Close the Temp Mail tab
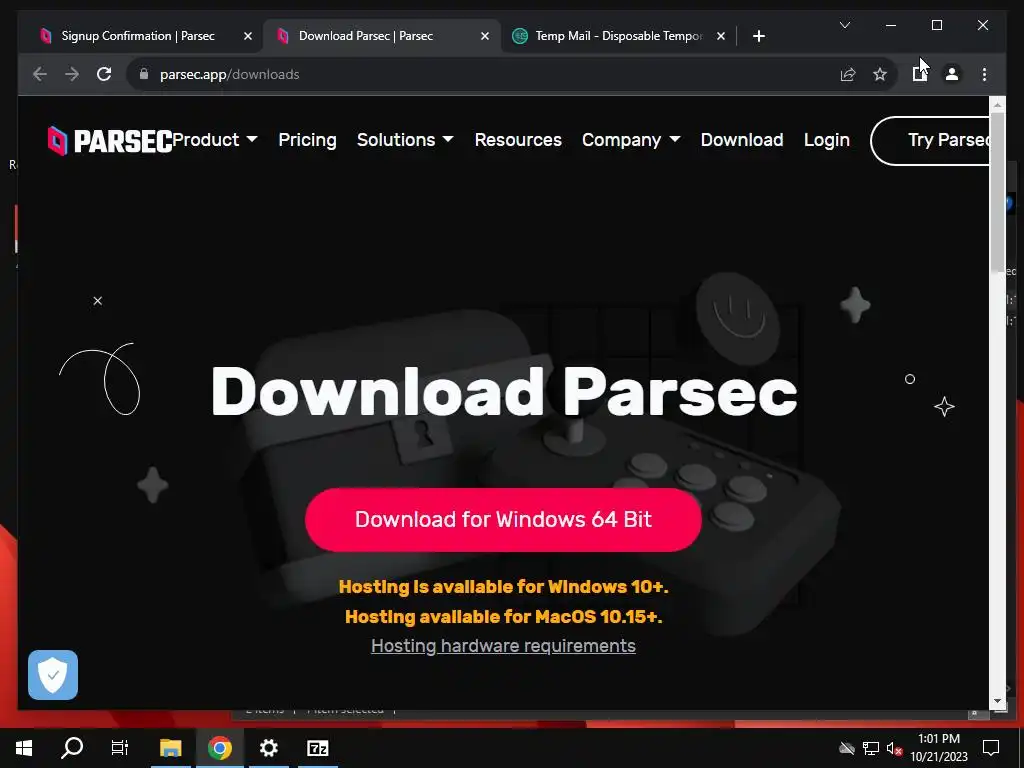Image resolution: width=1024 pixels, height=768 pixels. point(720,36)
